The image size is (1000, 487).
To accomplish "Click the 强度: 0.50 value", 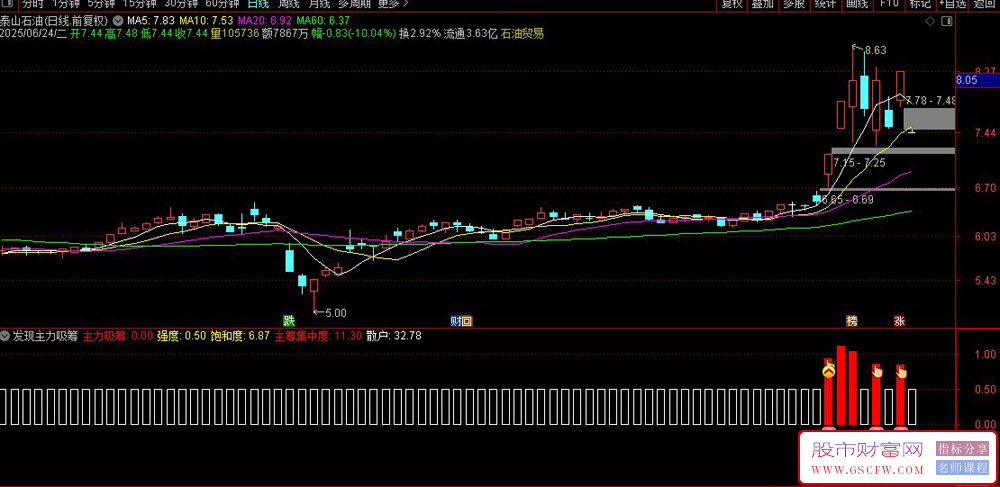I will click(182, 336).
